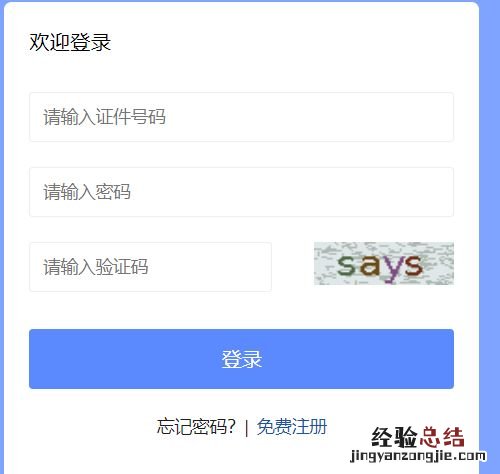500x474 pixels.
Task: Click the black 经验 characters in watermark
Action: point(395,437)
